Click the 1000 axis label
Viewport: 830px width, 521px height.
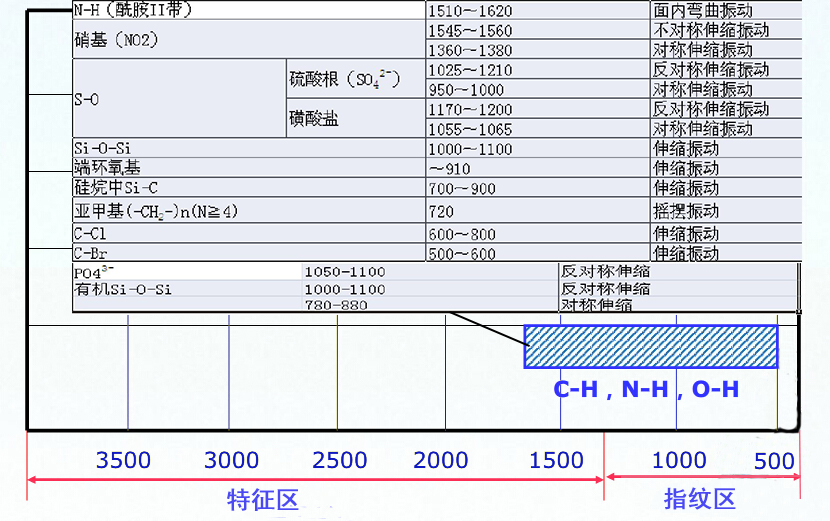point(679,460)
